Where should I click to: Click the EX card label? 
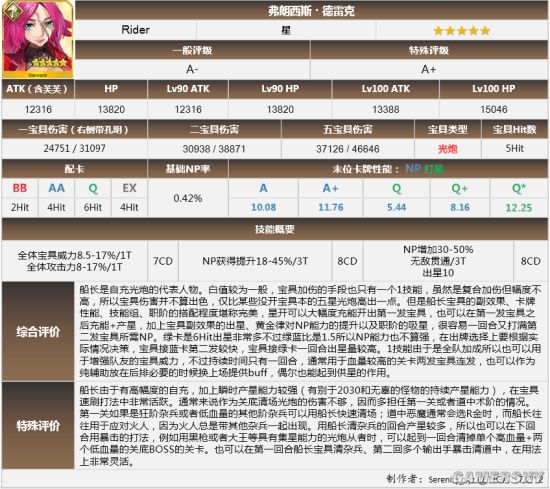tap(129, 188)
